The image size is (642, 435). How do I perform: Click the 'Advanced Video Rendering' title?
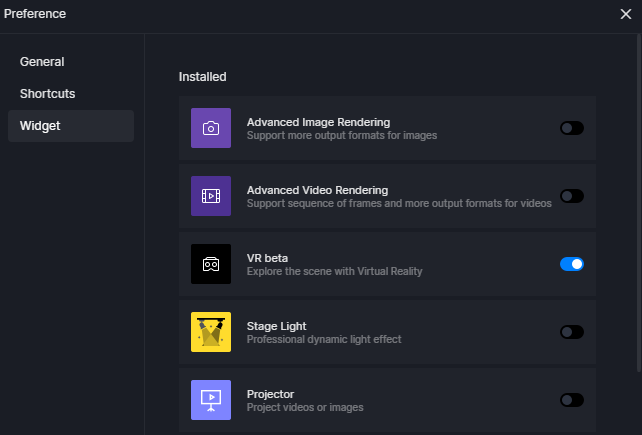[317, 190]
